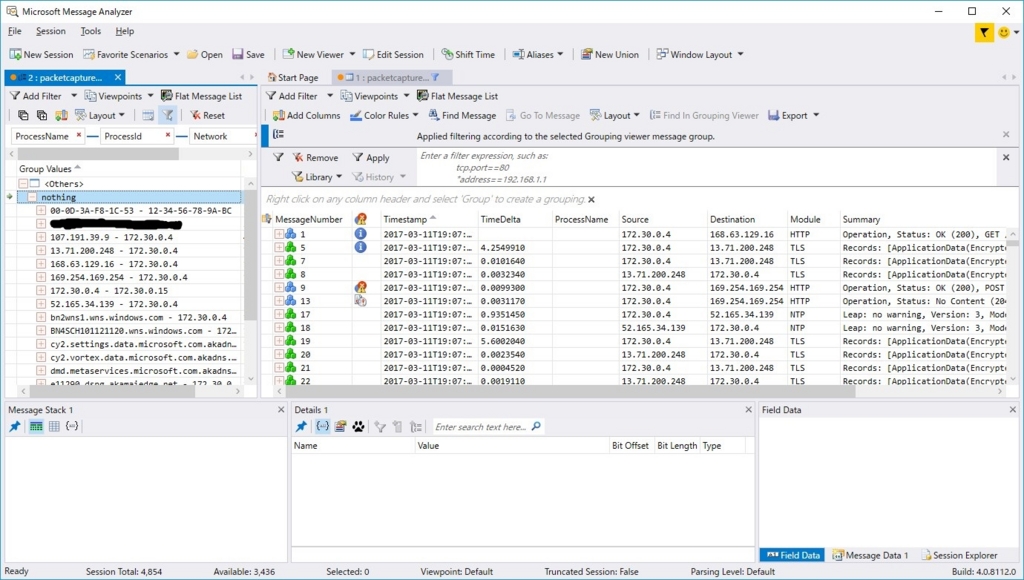
Task: Open Shift Time from the toolbar
Action: [468, 54]
